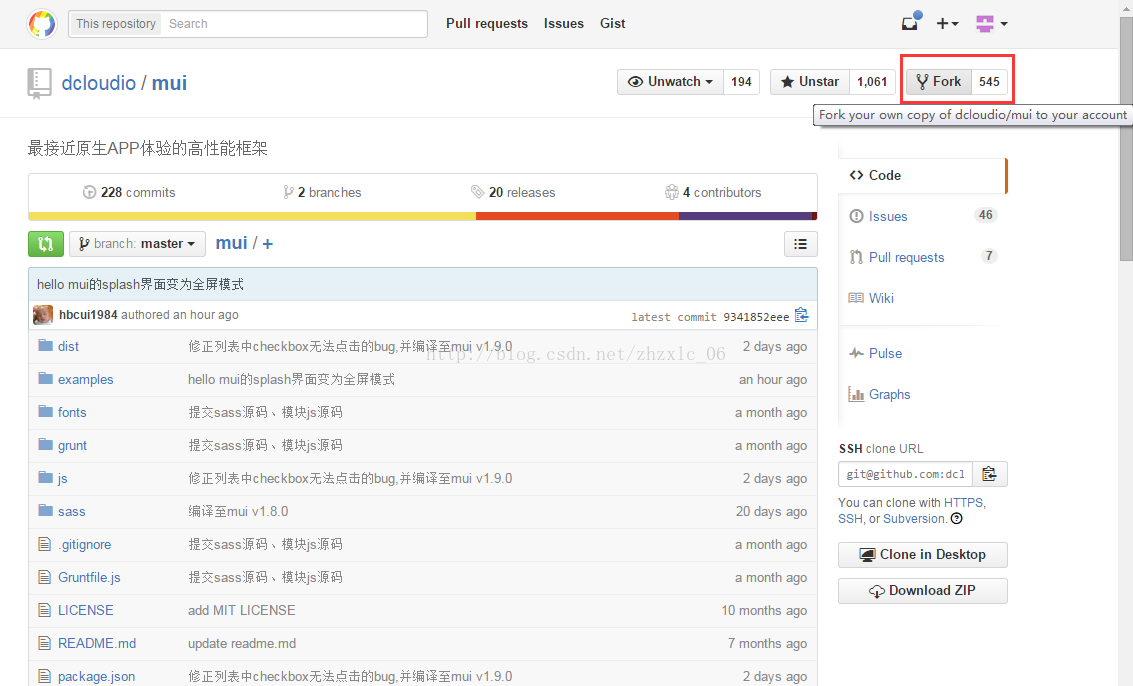Switch clone URL to HTTPS
The width and height of the screenshot is (1133, 686).
963,502
